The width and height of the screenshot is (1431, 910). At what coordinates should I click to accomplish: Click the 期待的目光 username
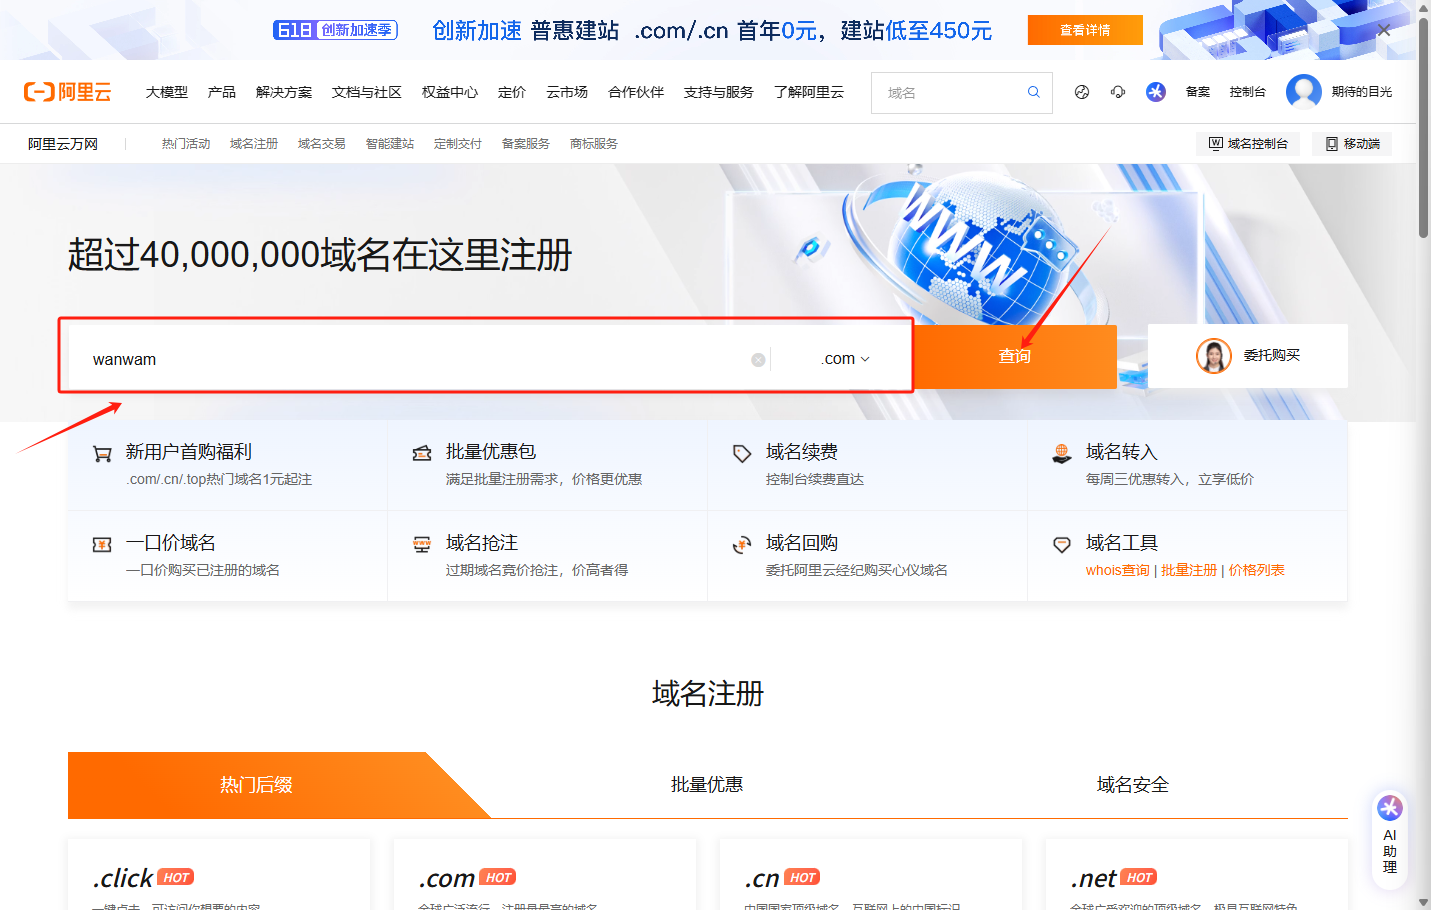click(1362, 92)
